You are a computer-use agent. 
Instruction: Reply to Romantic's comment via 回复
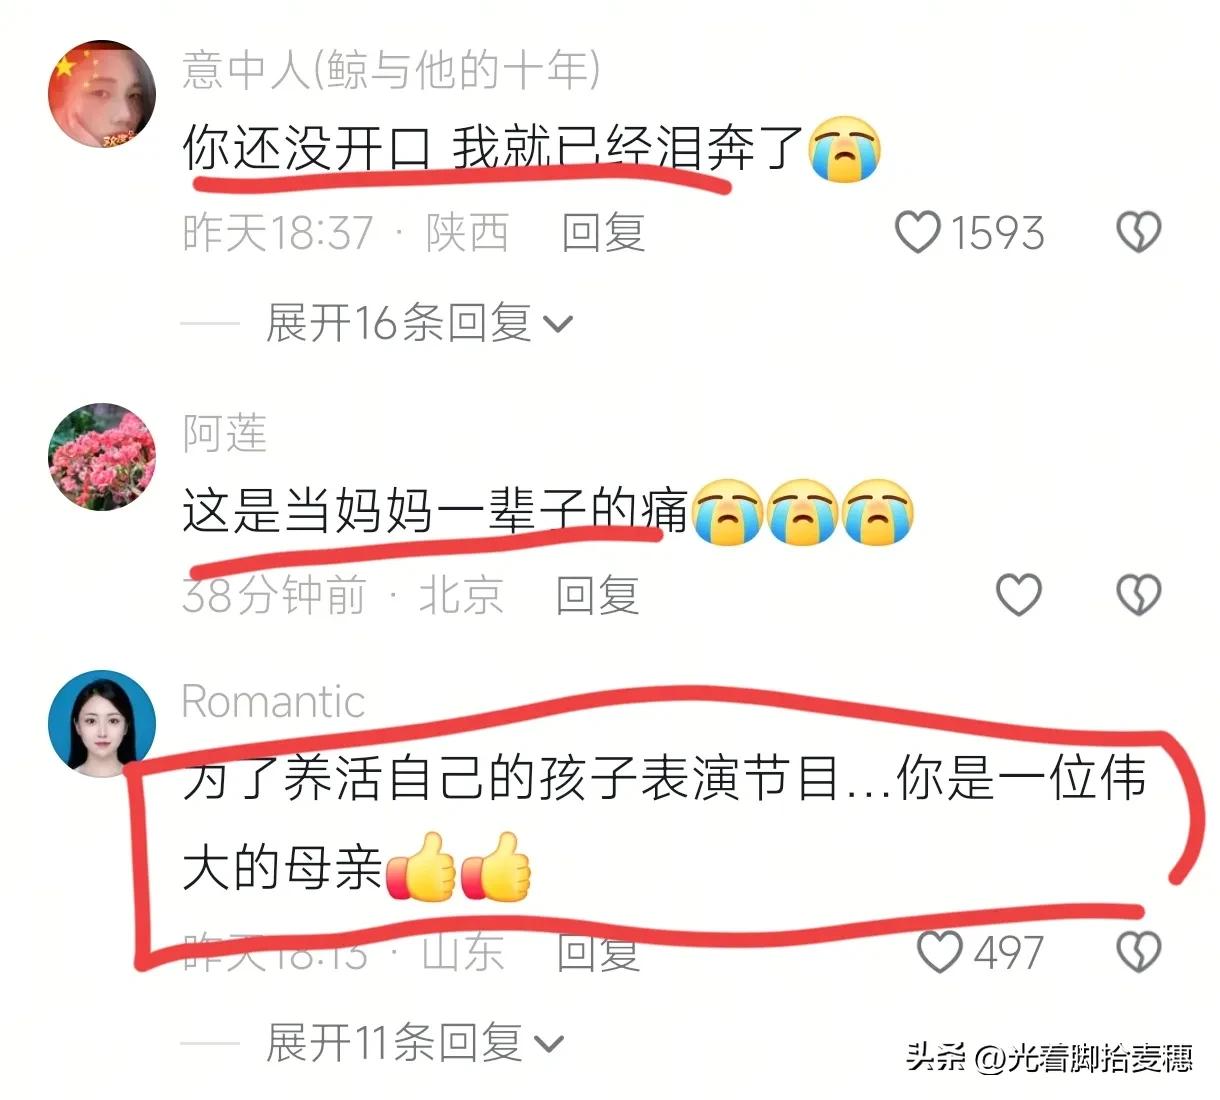point(597,951)
